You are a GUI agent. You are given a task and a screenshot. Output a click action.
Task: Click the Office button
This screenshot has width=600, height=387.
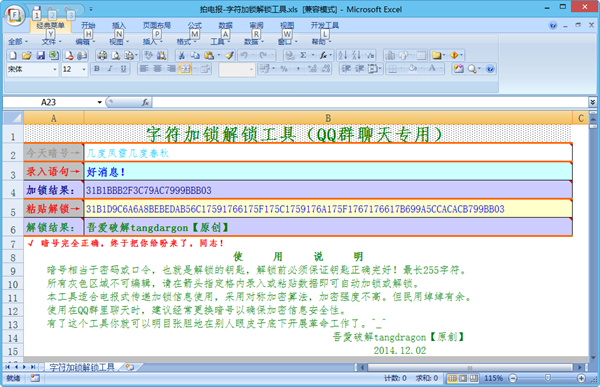pyautogui.click(x=15, y=15)
